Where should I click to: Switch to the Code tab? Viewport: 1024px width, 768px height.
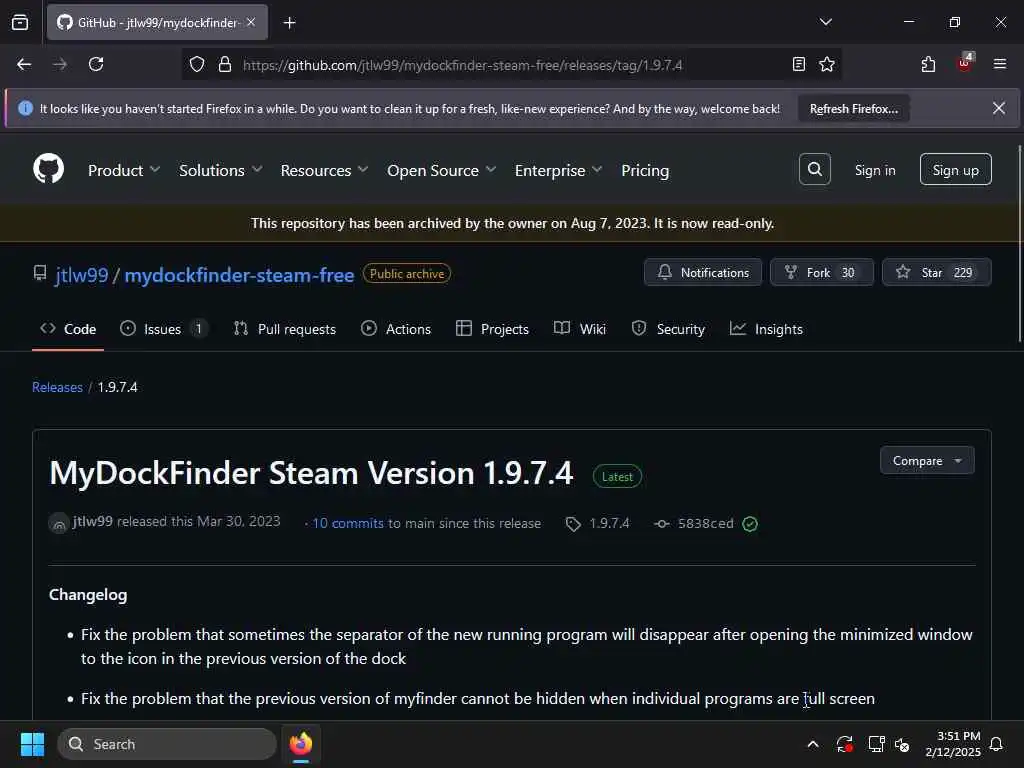68,329
